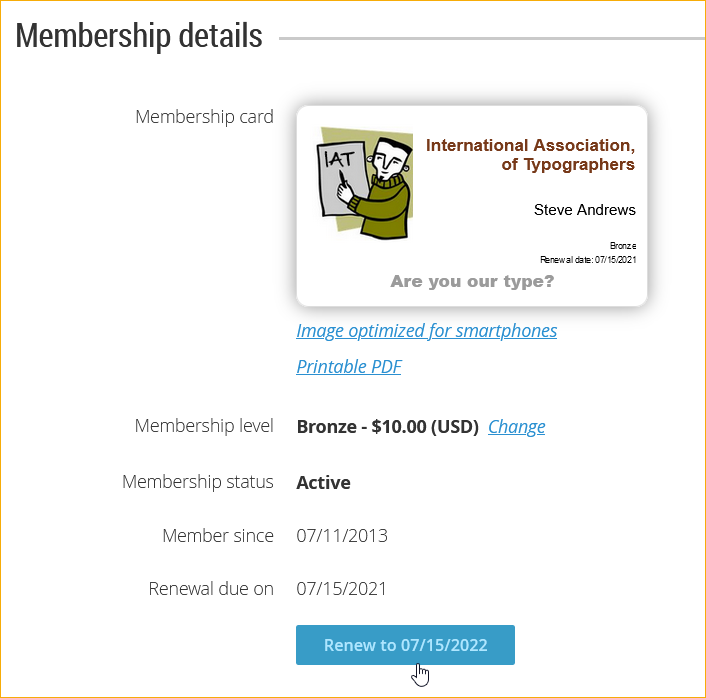Click the Membership level label
The width and height of the screenshot is (706, 698).
coord(204,426)
